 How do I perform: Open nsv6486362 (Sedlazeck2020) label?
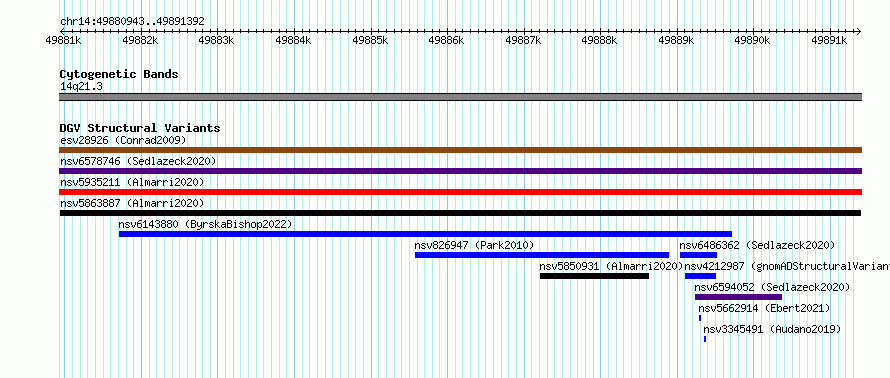coord(757,245)
